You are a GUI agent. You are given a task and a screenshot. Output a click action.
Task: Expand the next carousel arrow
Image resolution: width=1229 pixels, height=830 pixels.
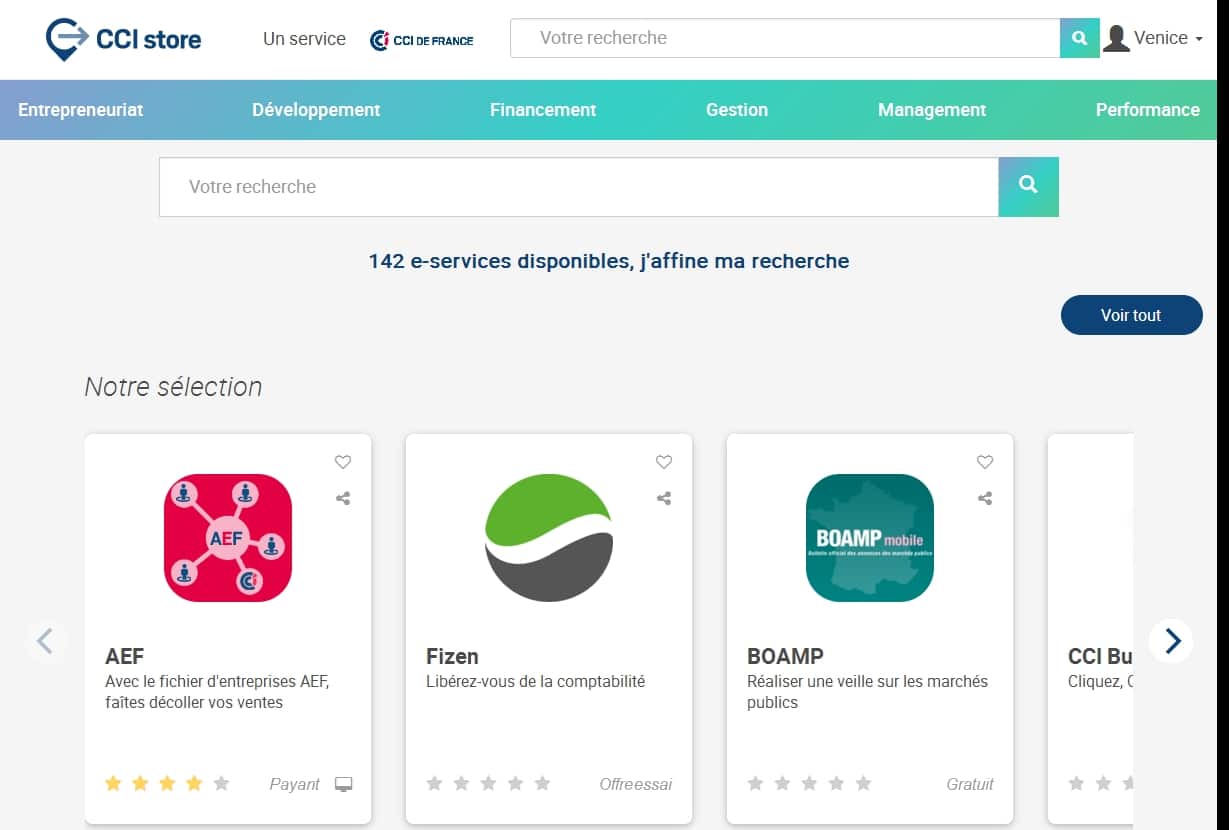1170,641
